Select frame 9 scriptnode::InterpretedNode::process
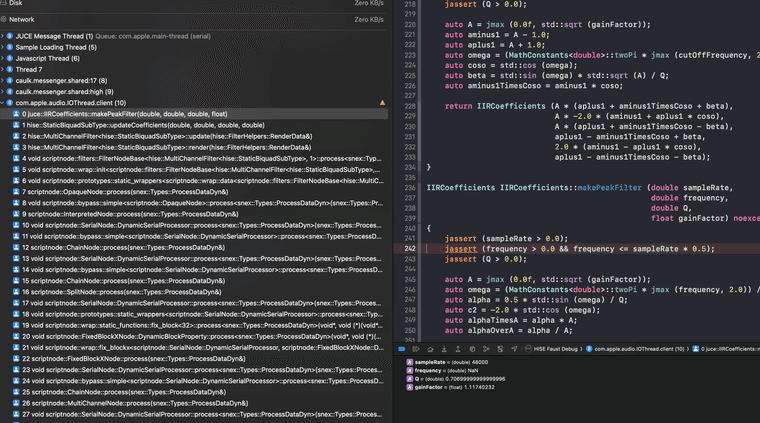The width and height of the screenshot is (760, 423). [x=194, y=214]
